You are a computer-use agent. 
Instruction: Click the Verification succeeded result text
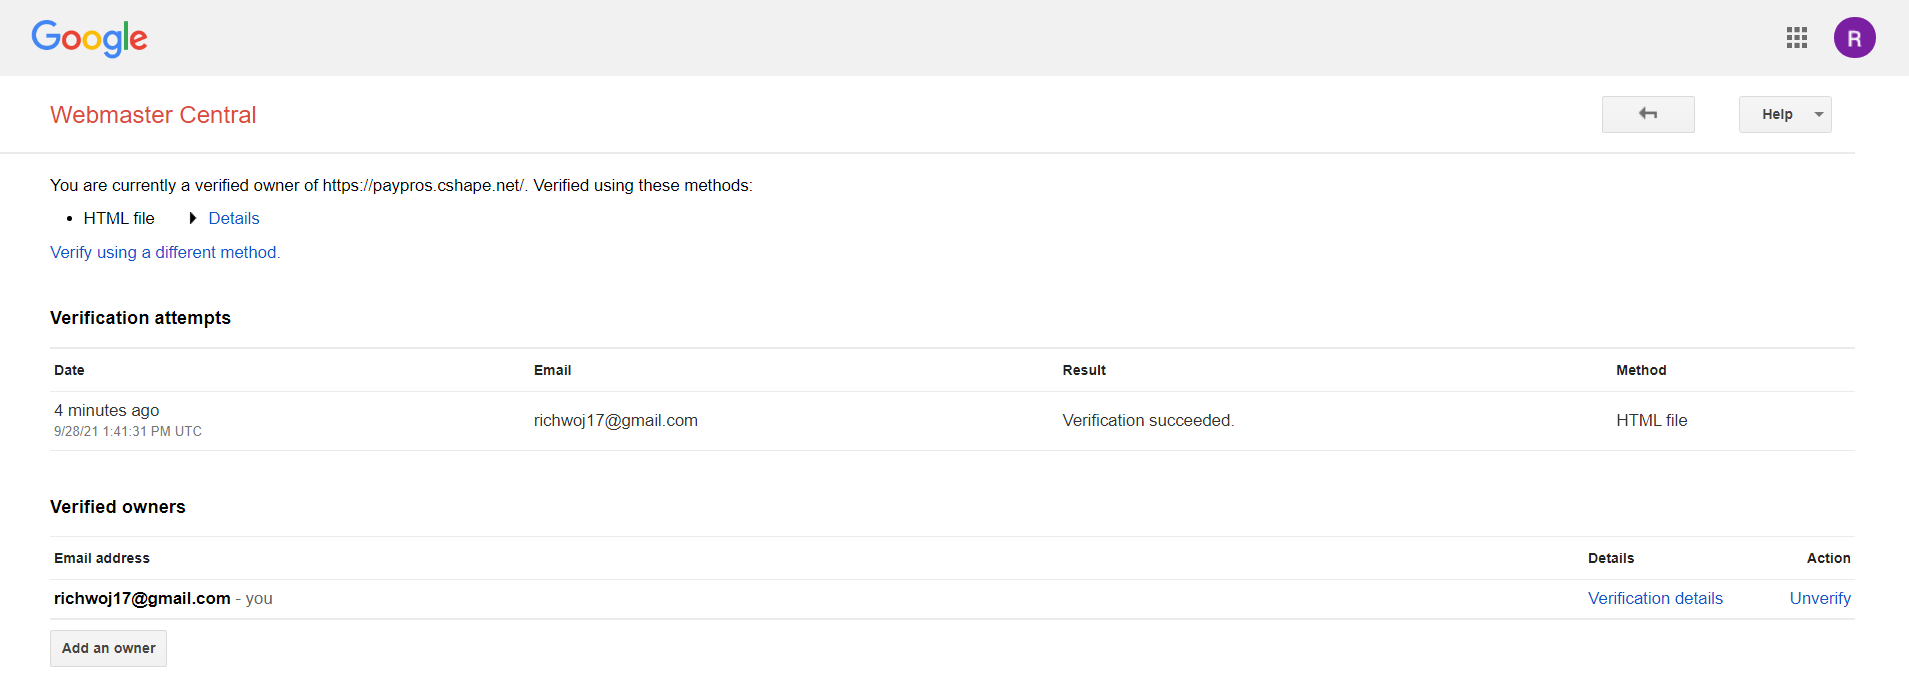click(x=1148, y=420)
